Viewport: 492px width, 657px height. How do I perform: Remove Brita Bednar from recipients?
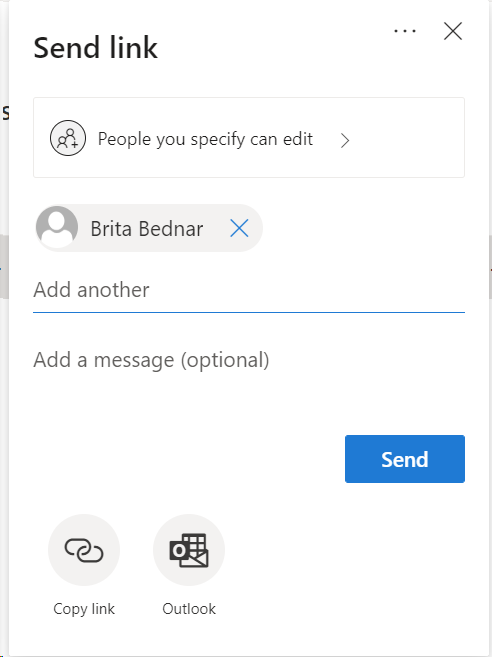pyautogui.click(x=239, y=228)
